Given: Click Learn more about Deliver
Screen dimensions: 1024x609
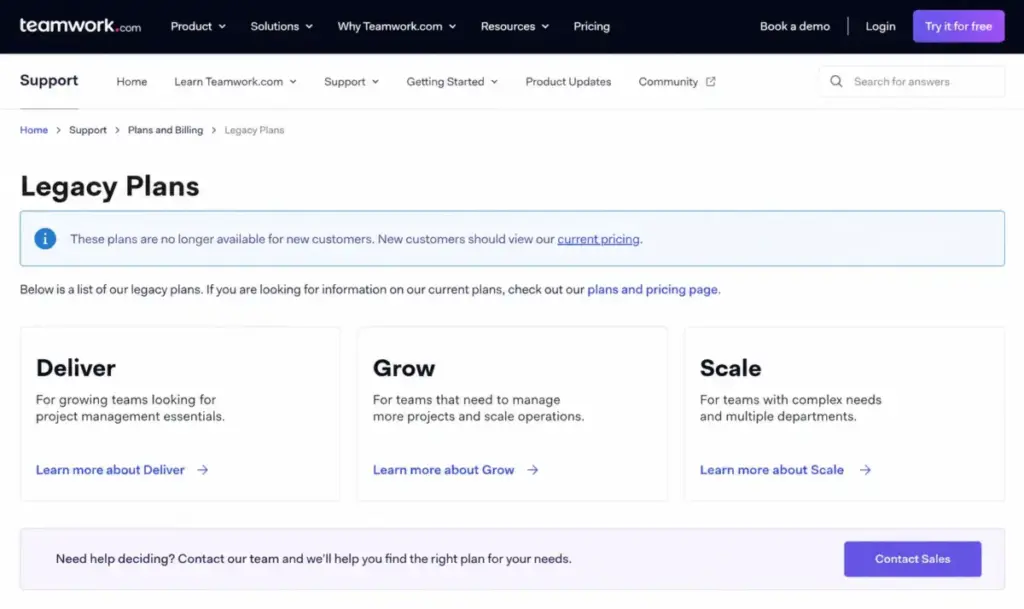Looking at the screenshot, I should tap(110, 470).
